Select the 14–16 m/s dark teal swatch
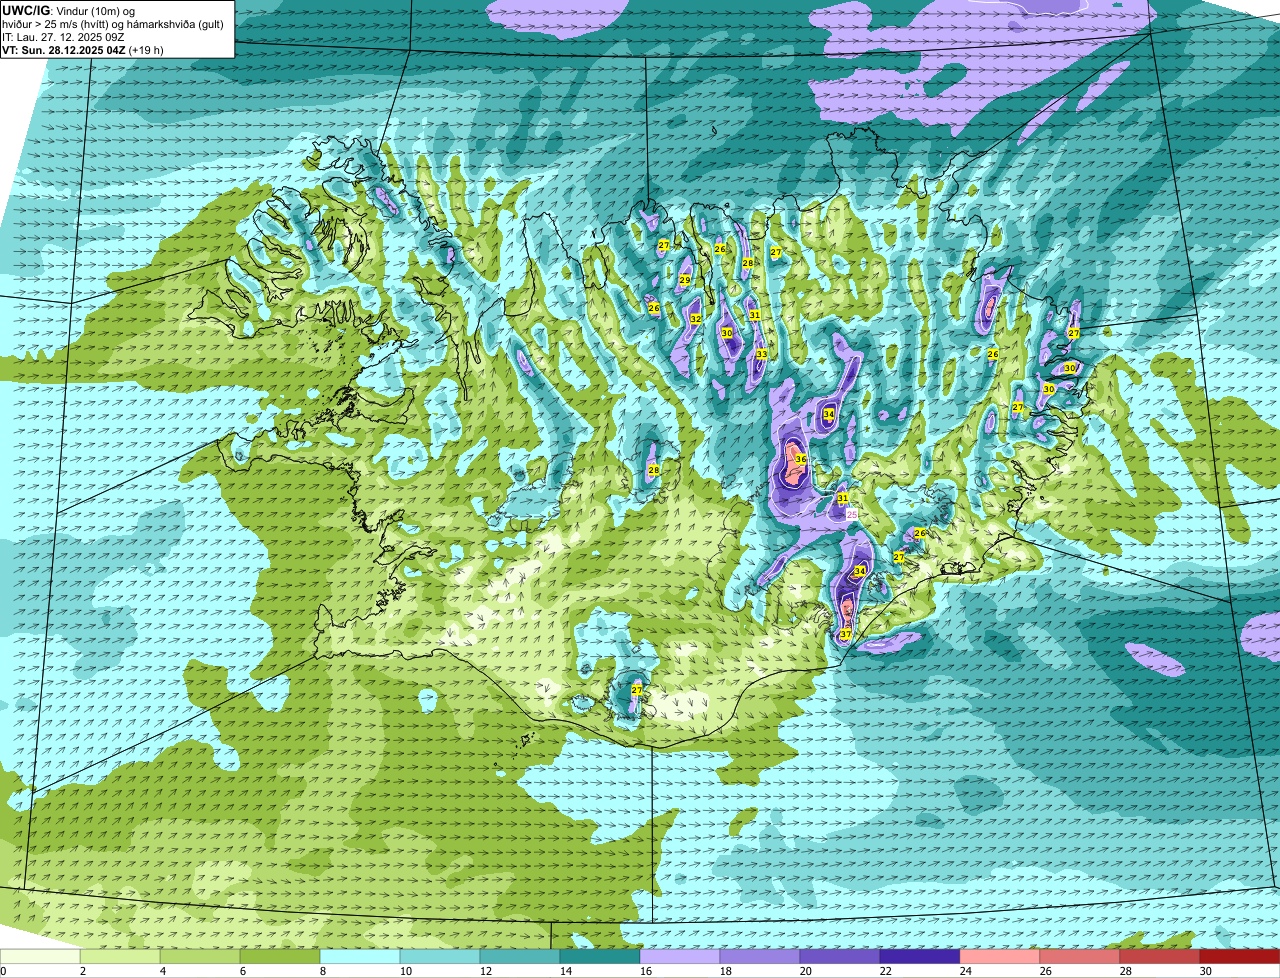The width and height of the screenshot is (1280, 978). [x=600, y=957]
